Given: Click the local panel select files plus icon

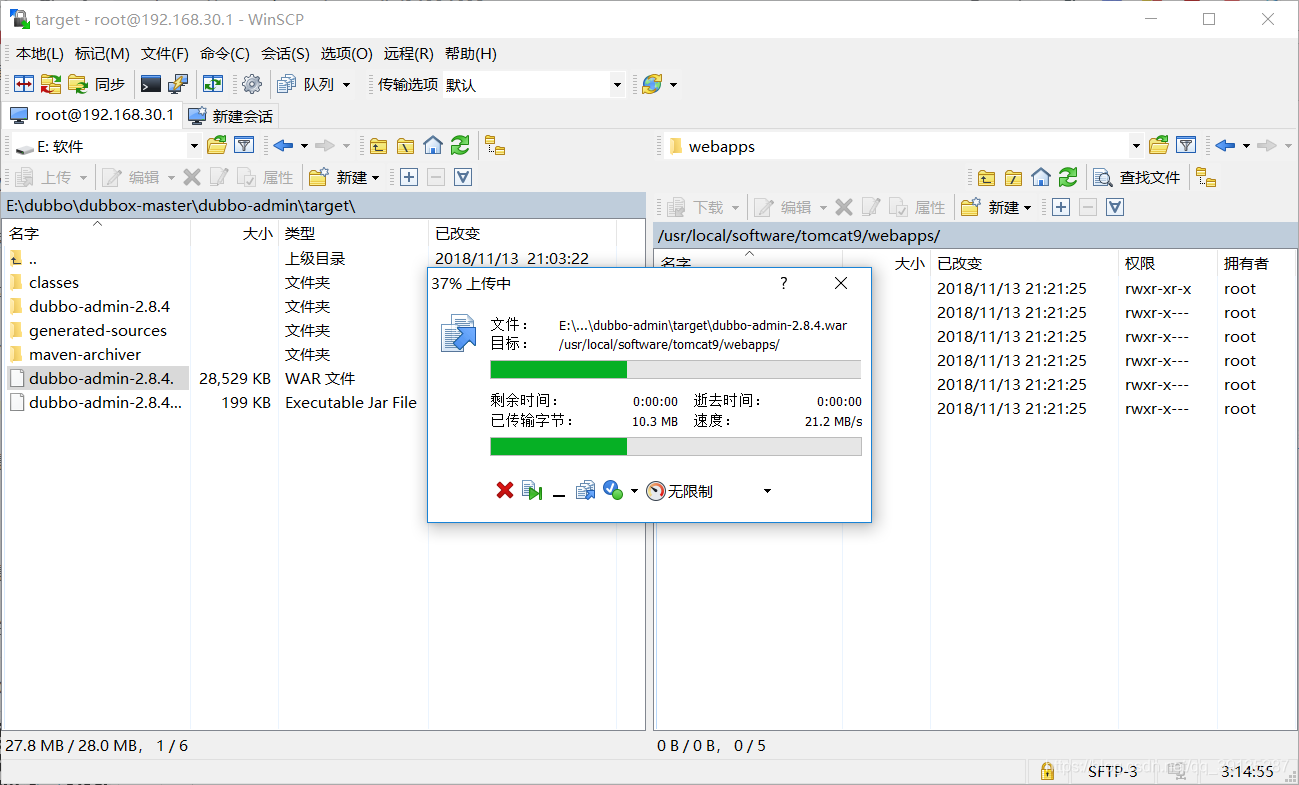Looking at the screenshot, I should pos(408,177).
